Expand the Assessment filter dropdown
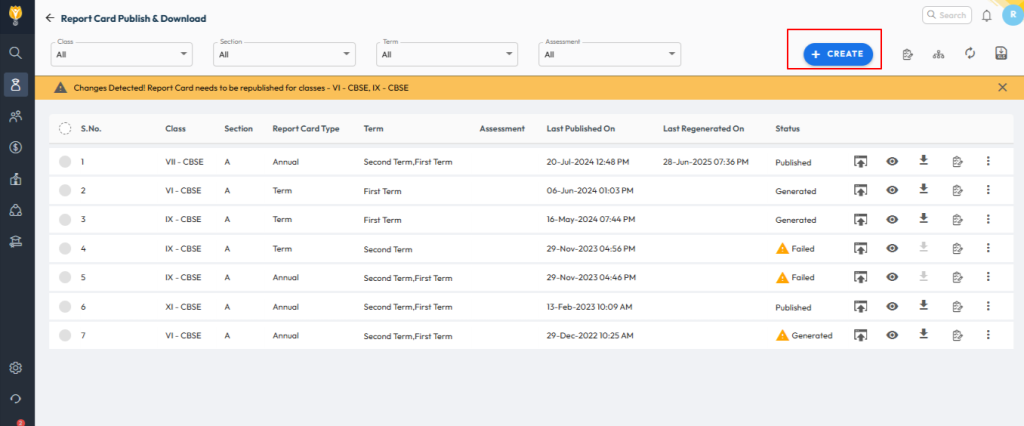The width and height of the screenshot is (1024, 426). 610,54
